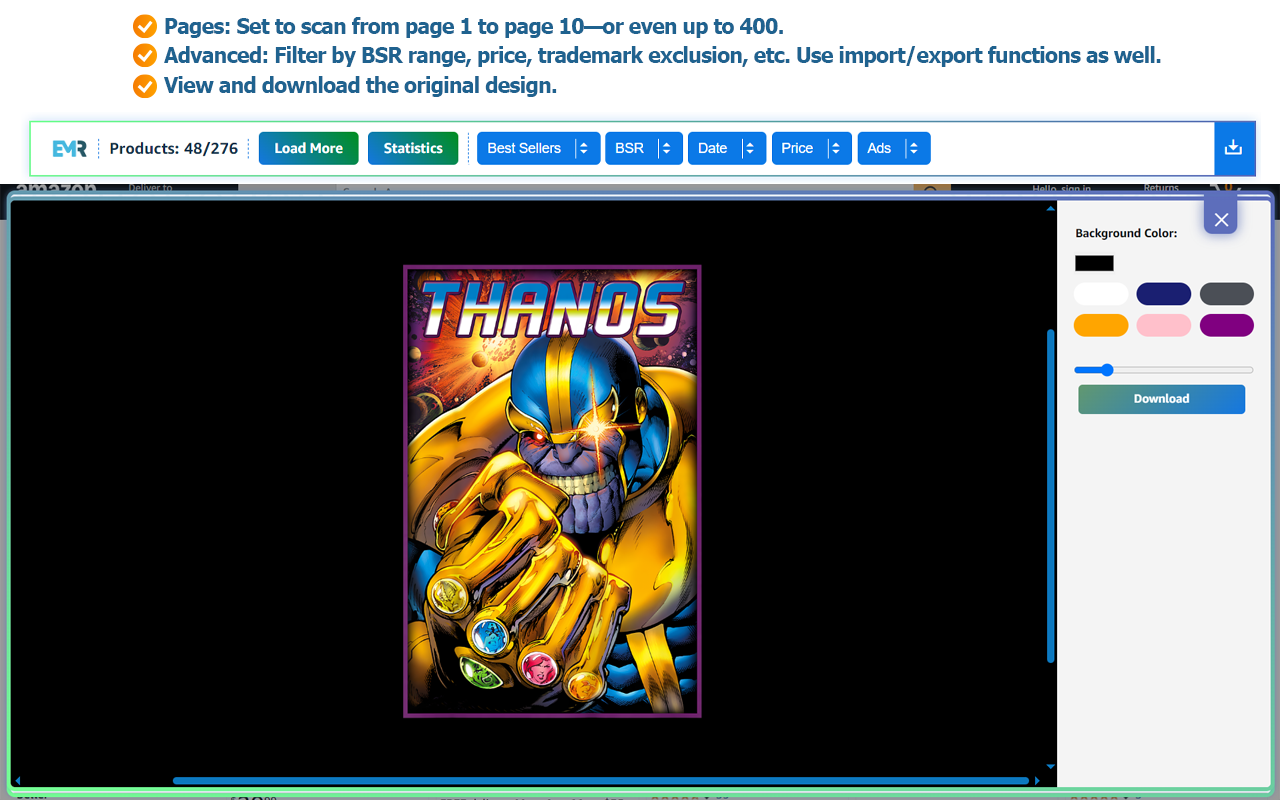The image size is (1280, 800).
Task: Click the down arrow of the vertical scrollbar
Action: tap(1050, 766)
